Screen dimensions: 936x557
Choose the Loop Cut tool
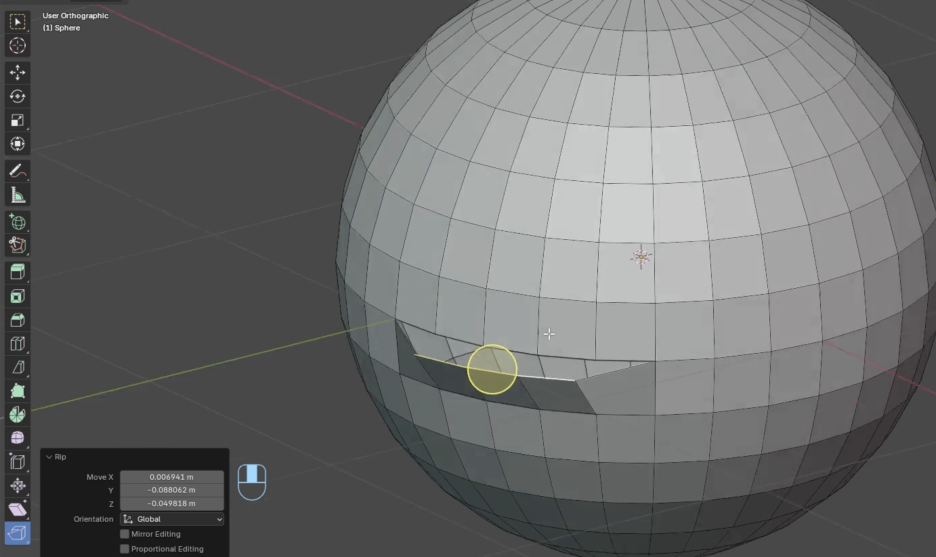pos(17,343)
